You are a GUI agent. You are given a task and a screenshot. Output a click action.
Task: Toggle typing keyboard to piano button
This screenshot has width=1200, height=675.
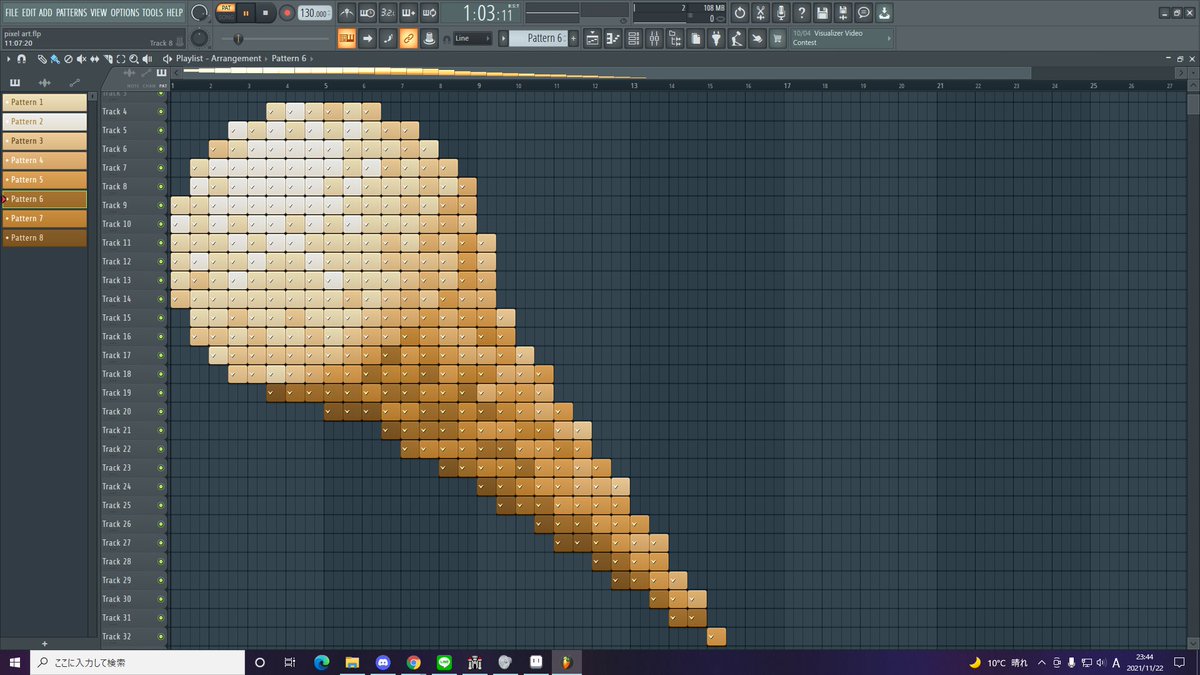pos(347,39)
